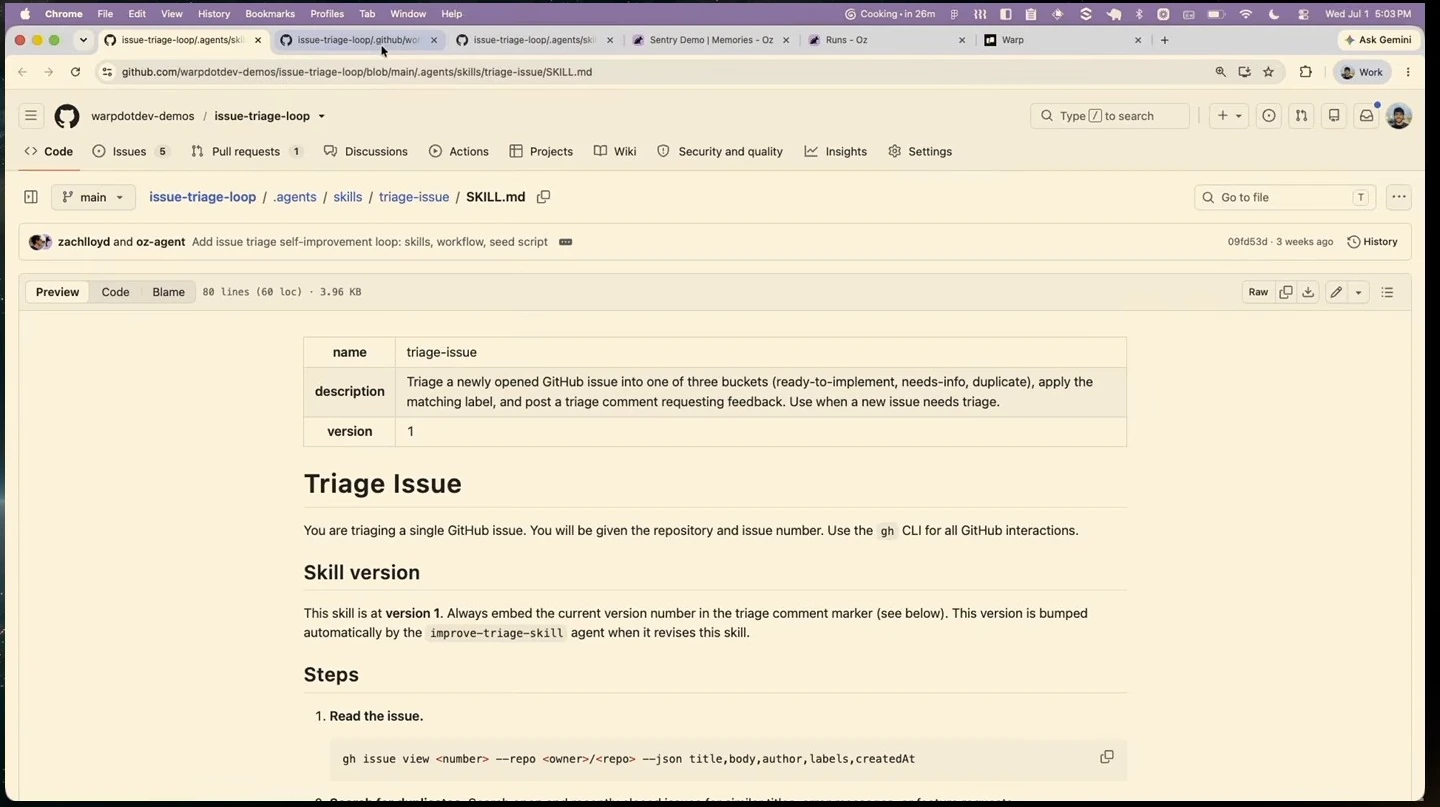Viewport: 1440px width, 807px height.
Task: Open commit 09fd53d link
Action: coord(1247,242)
